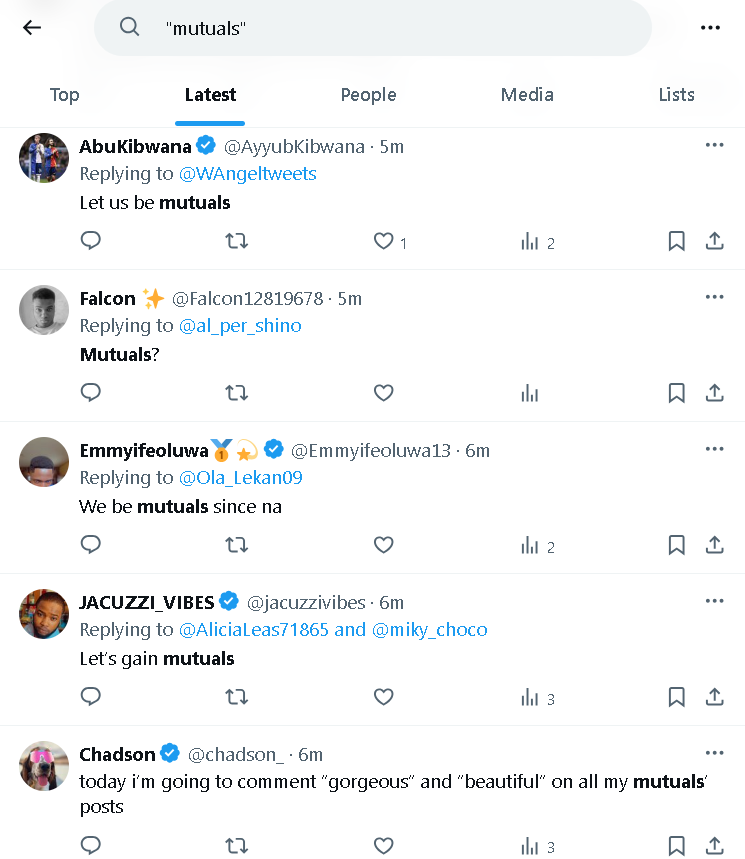Open the @WAngeltweets profile link

pyautogui.click(x=247, y=173)
